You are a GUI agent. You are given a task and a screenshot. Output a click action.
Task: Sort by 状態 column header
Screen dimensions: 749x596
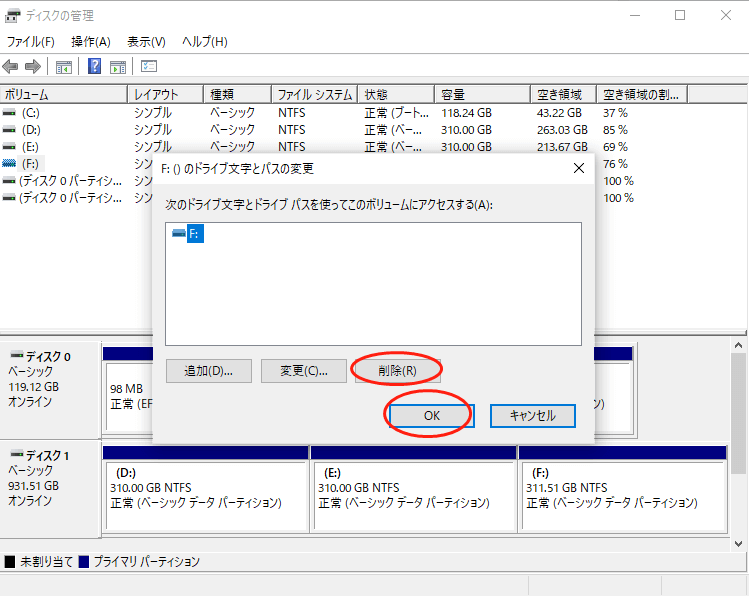tap(396, 95)
